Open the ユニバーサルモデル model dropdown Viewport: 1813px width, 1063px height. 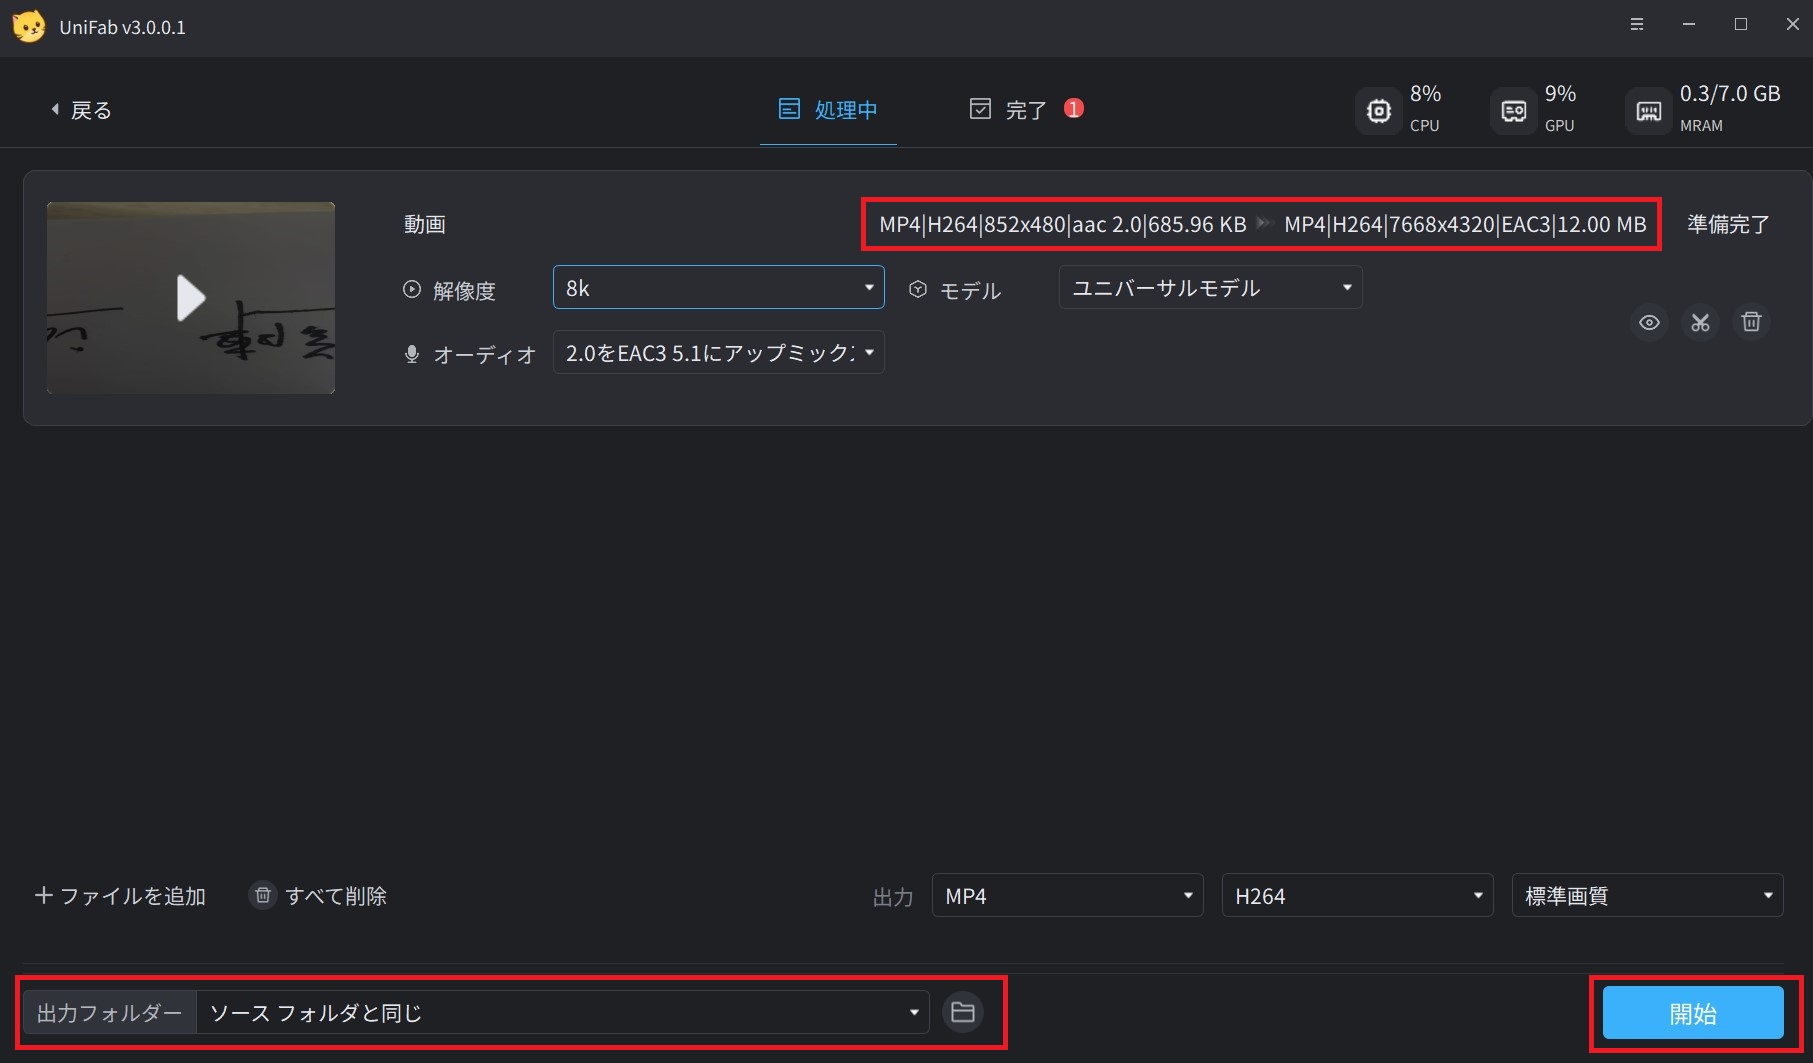pyautogui.click(x=1210, y=288)
